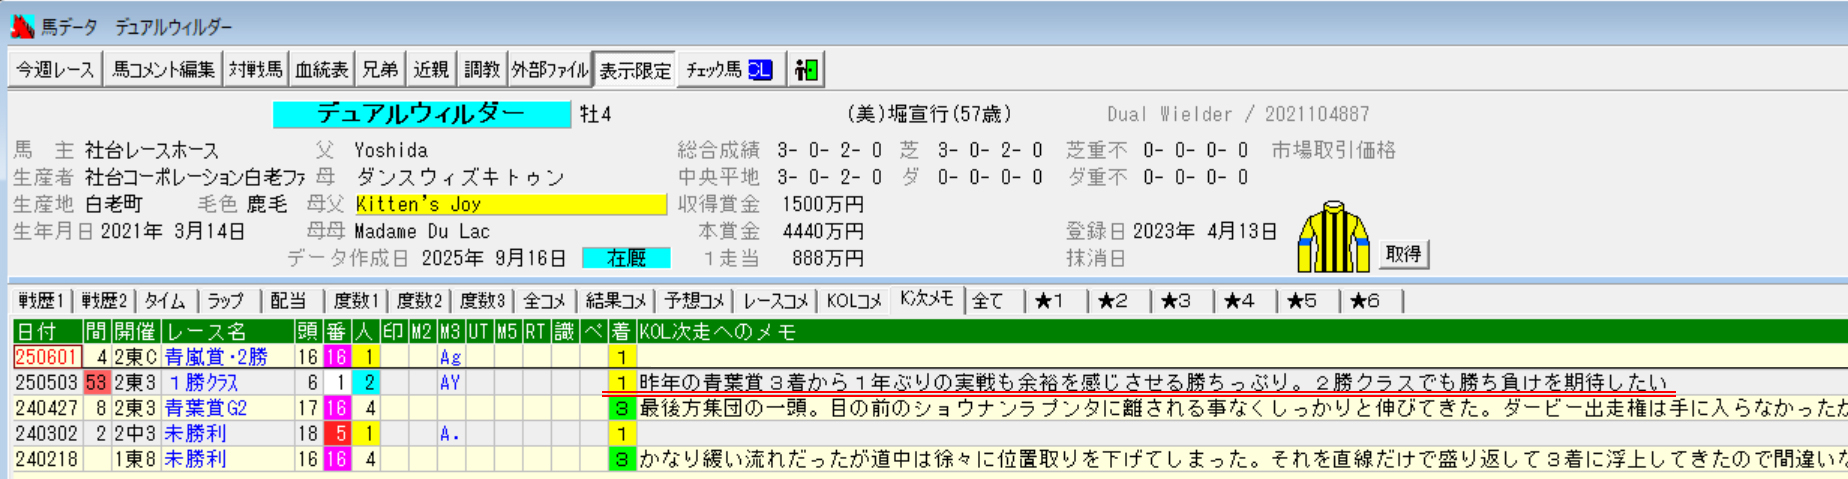Select the ★3 star filter tab
Image resolution: width=1848 pixels, height=479 pixels.
coord(1176,301)
